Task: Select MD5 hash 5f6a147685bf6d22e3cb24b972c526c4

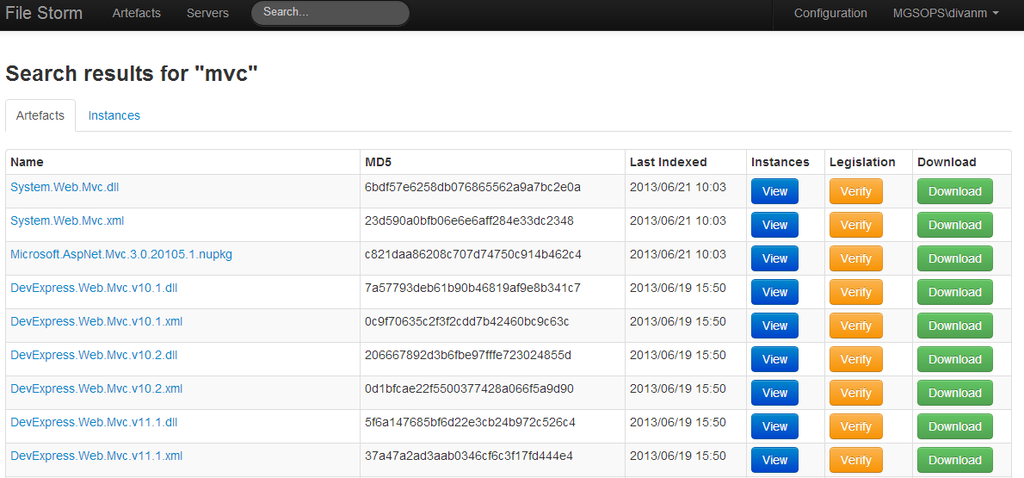Action: tap(470, 422)
